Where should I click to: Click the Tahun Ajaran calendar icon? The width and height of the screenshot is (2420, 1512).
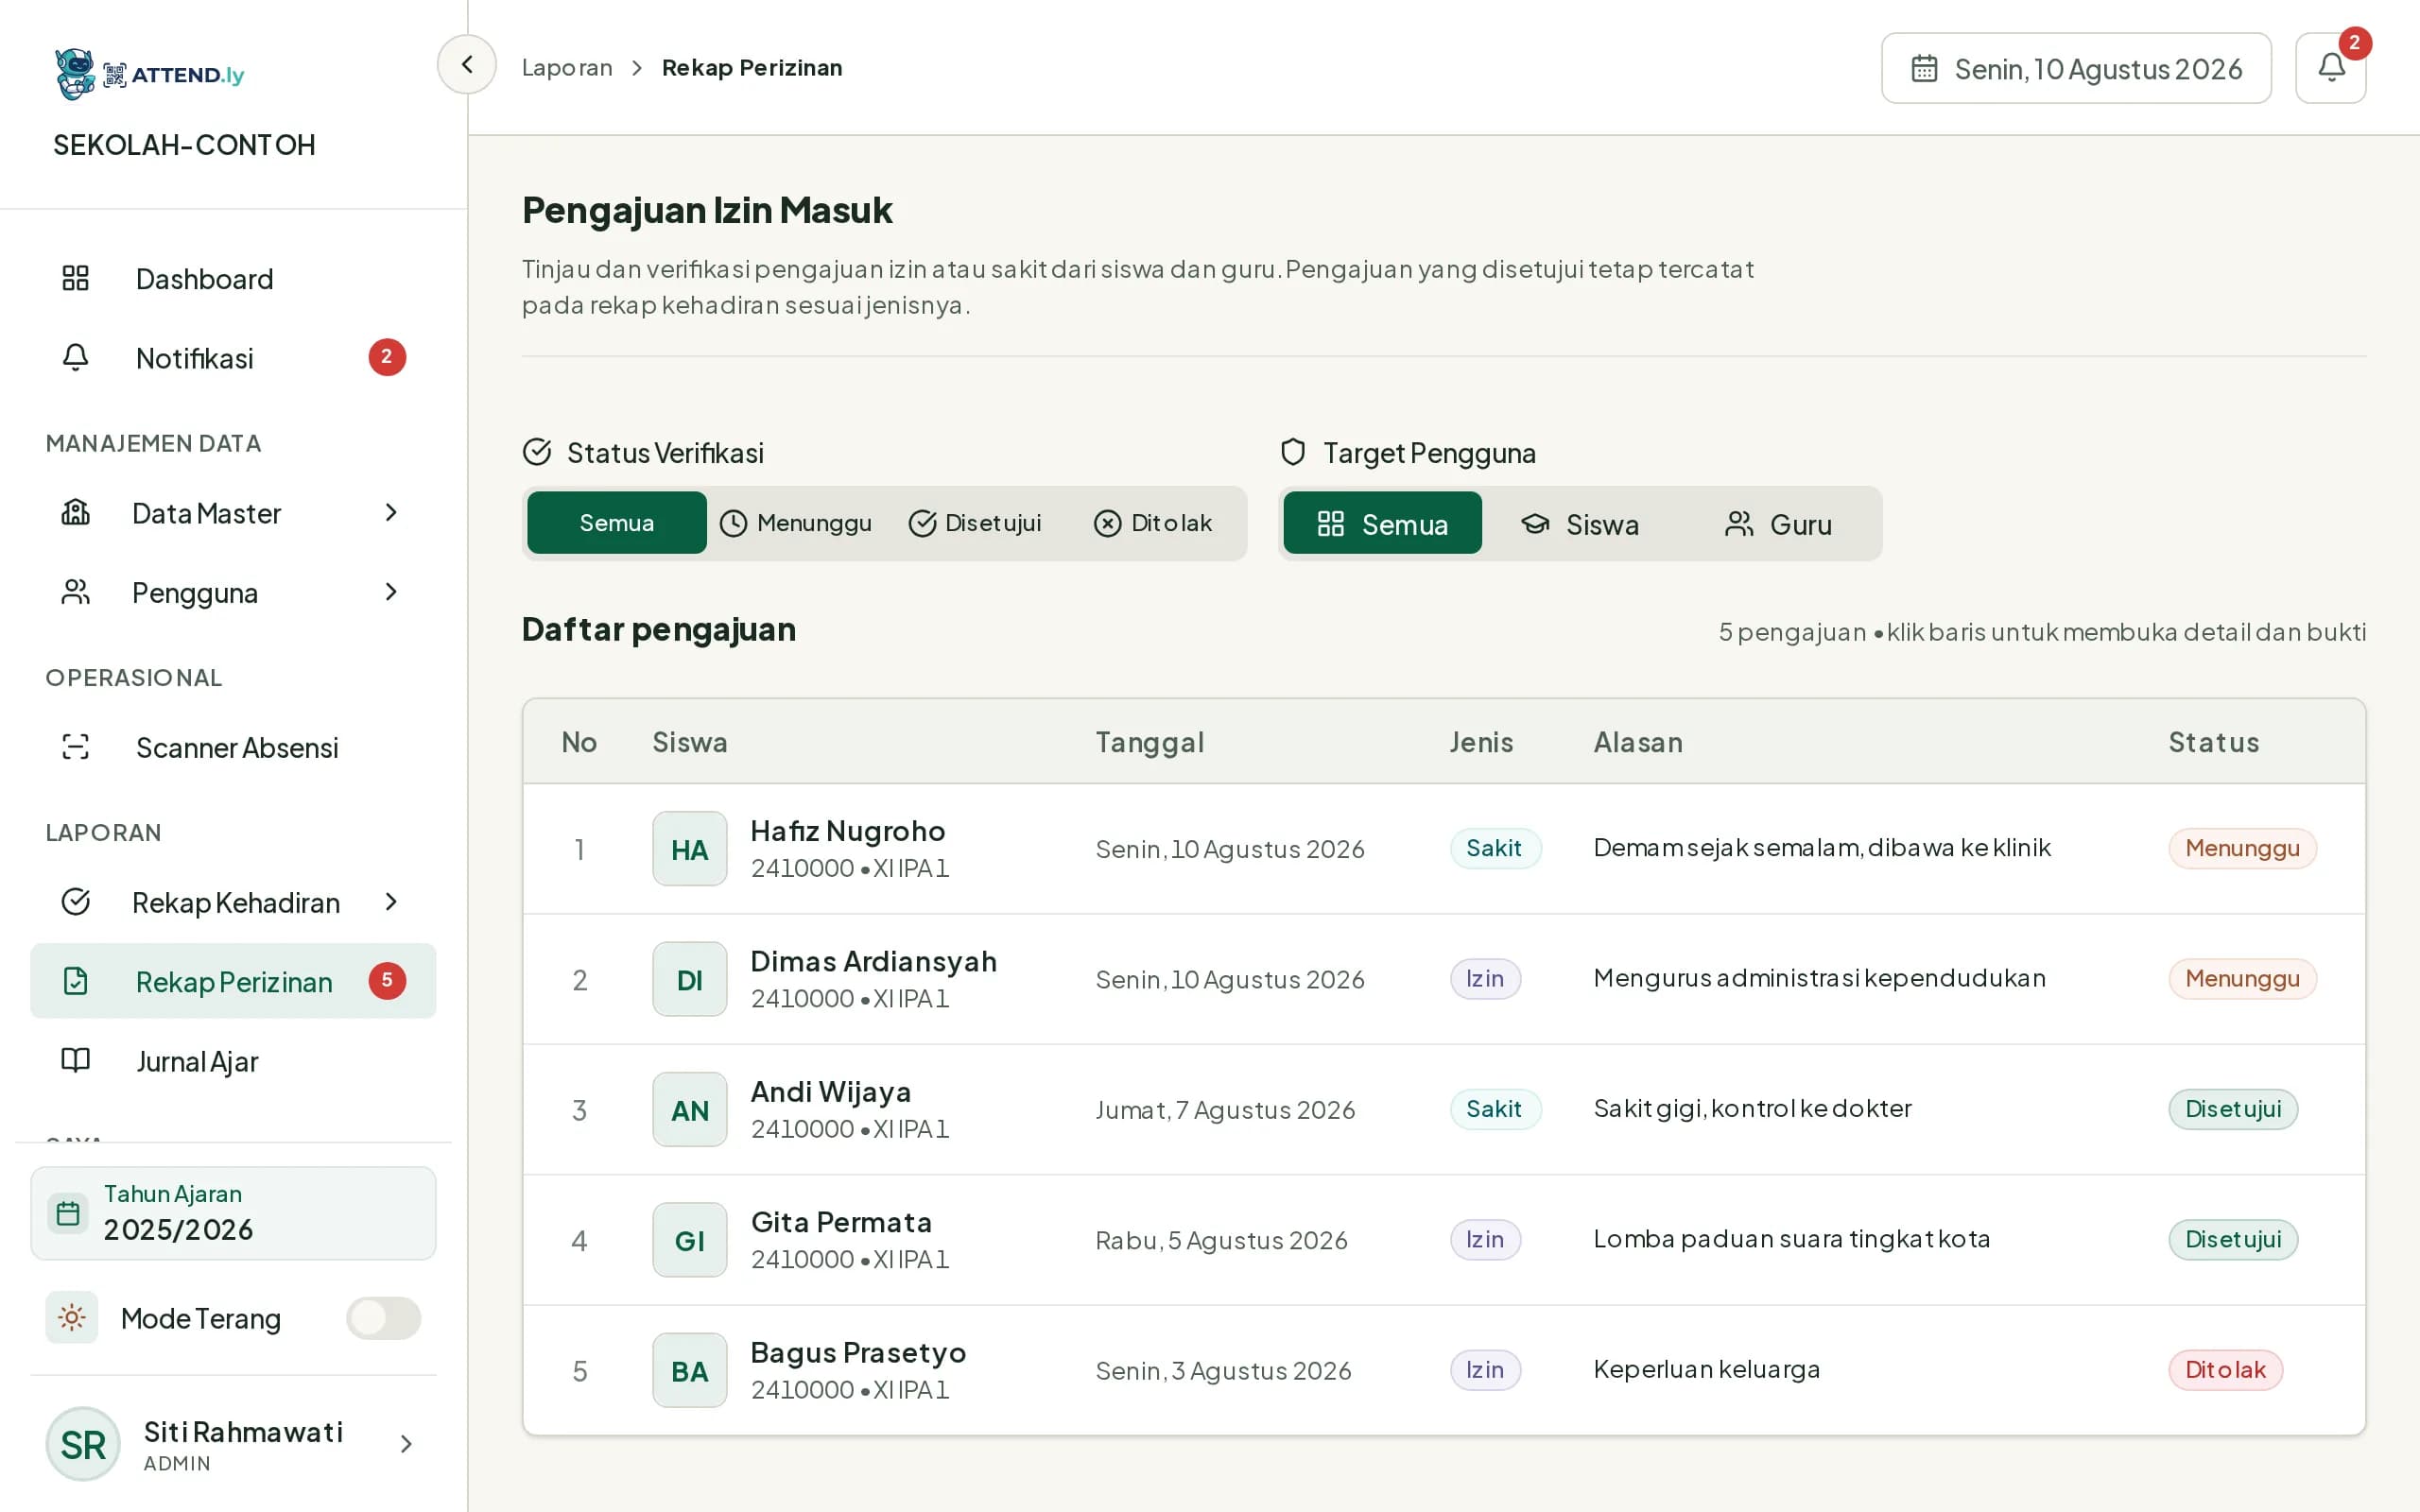(x=68, y=1213)
